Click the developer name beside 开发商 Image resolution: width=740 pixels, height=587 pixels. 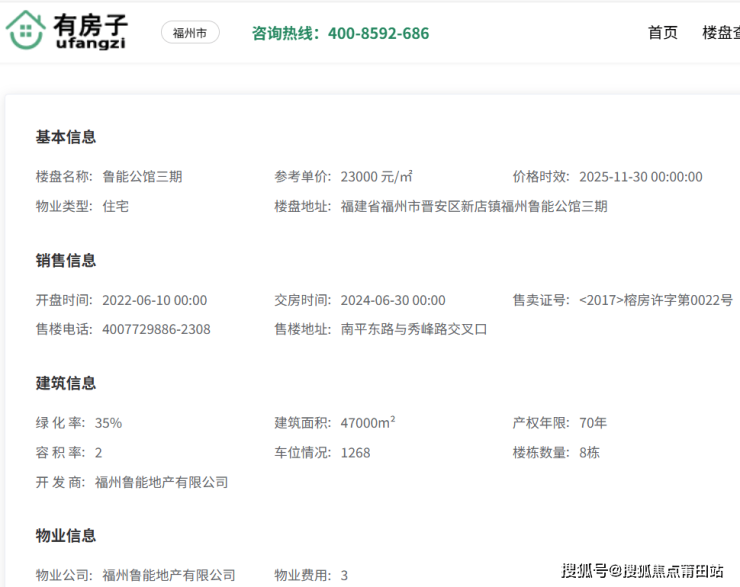click(x=161, y=482)
